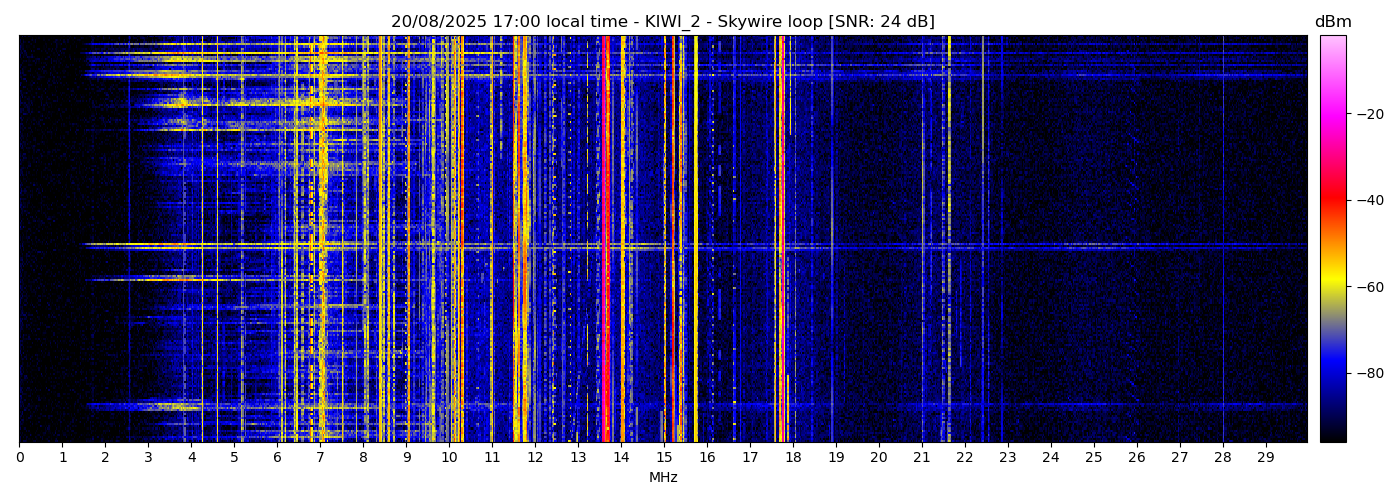The width and height of the screenshot is (1400, 500).
Task: Click the plot title showing KIWI_2 Skywire loop
Action: pyautogui.click(x=662, y=22)
